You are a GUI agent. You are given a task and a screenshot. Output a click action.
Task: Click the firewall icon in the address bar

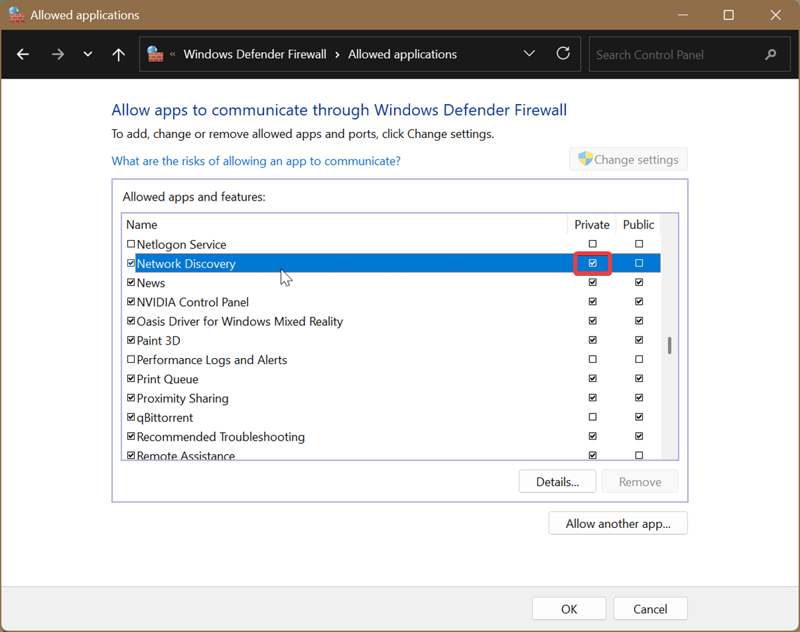tap(155, 54)
